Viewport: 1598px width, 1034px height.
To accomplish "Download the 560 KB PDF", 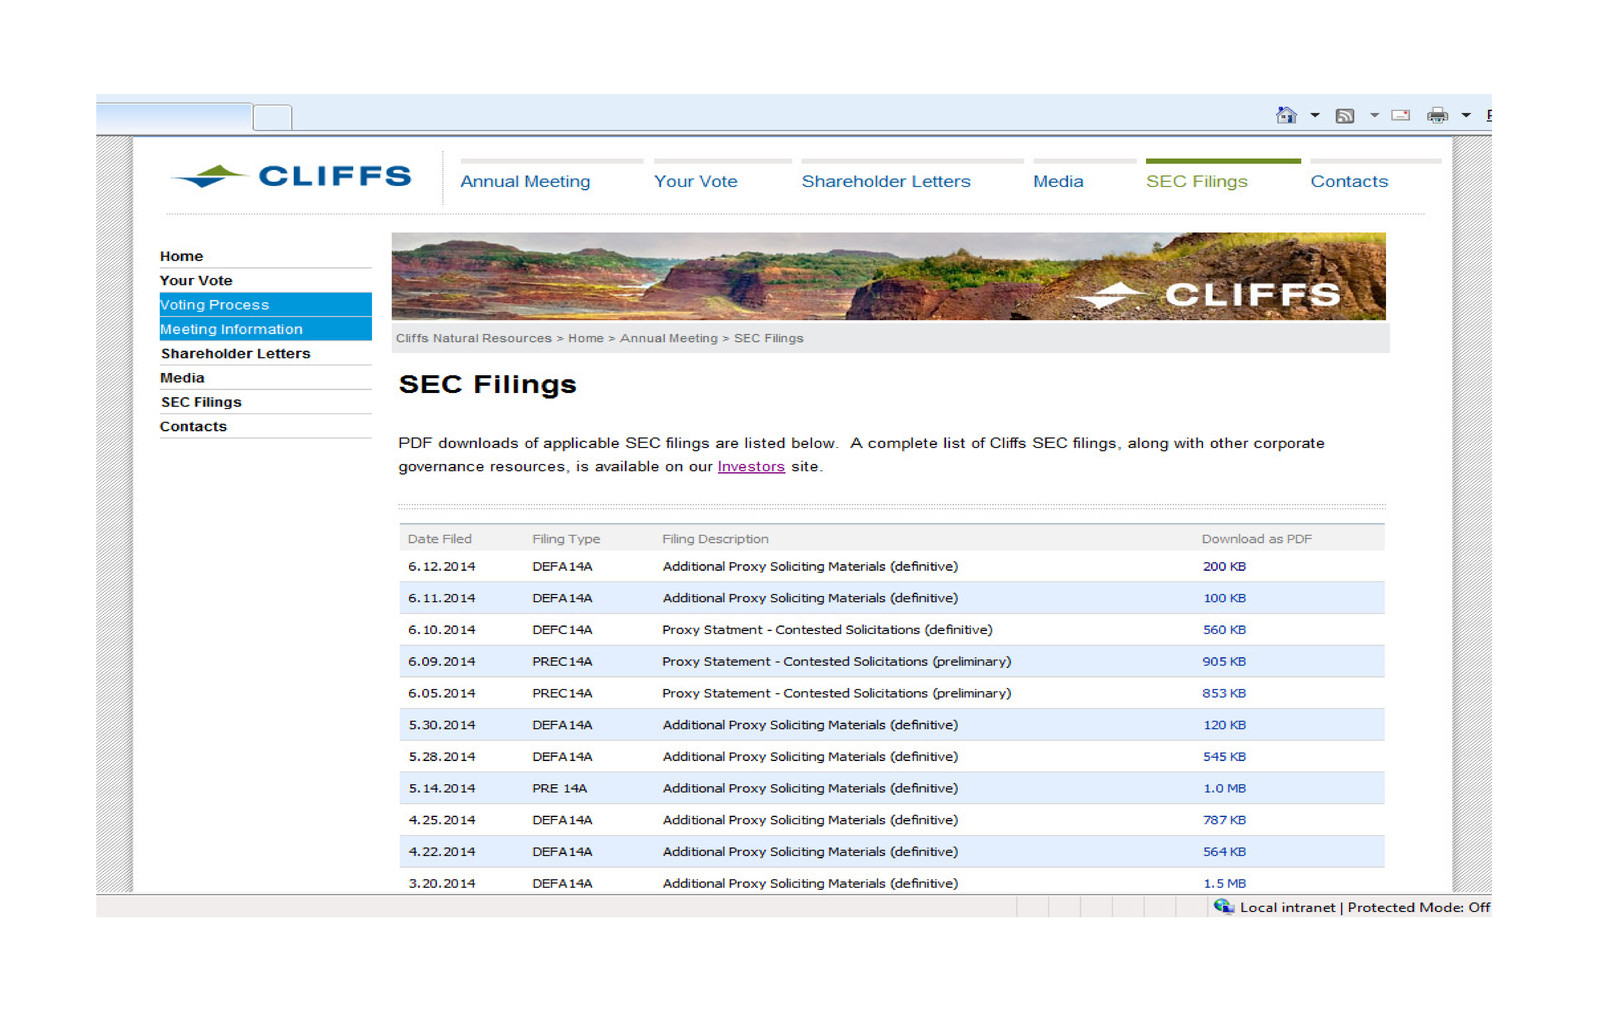I will pyautogui.click(x=1224, y=630).
